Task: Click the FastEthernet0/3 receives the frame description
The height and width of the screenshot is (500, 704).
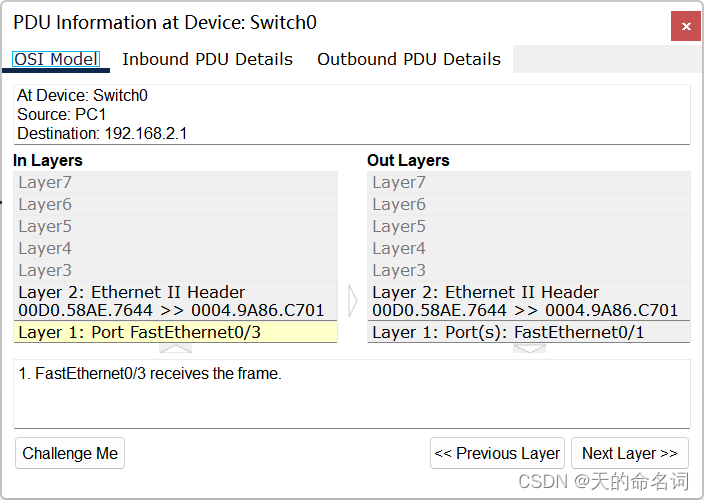Action: [x=150, y=373]
